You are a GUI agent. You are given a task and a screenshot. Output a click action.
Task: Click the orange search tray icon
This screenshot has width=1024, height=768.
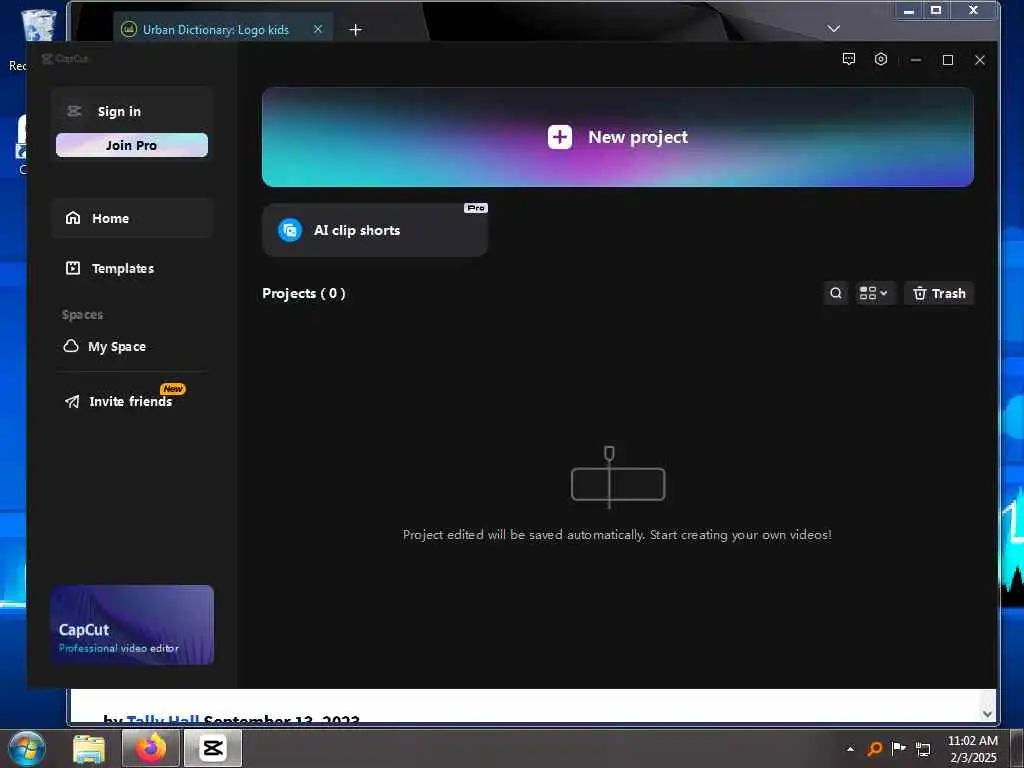874,748
